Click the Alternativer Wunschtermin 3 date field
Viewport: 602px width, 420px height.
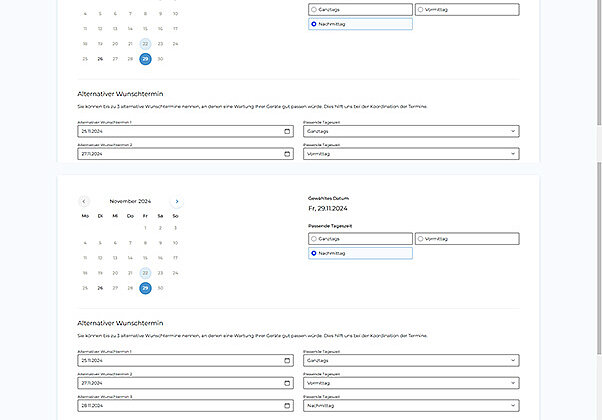coord(178,406)
